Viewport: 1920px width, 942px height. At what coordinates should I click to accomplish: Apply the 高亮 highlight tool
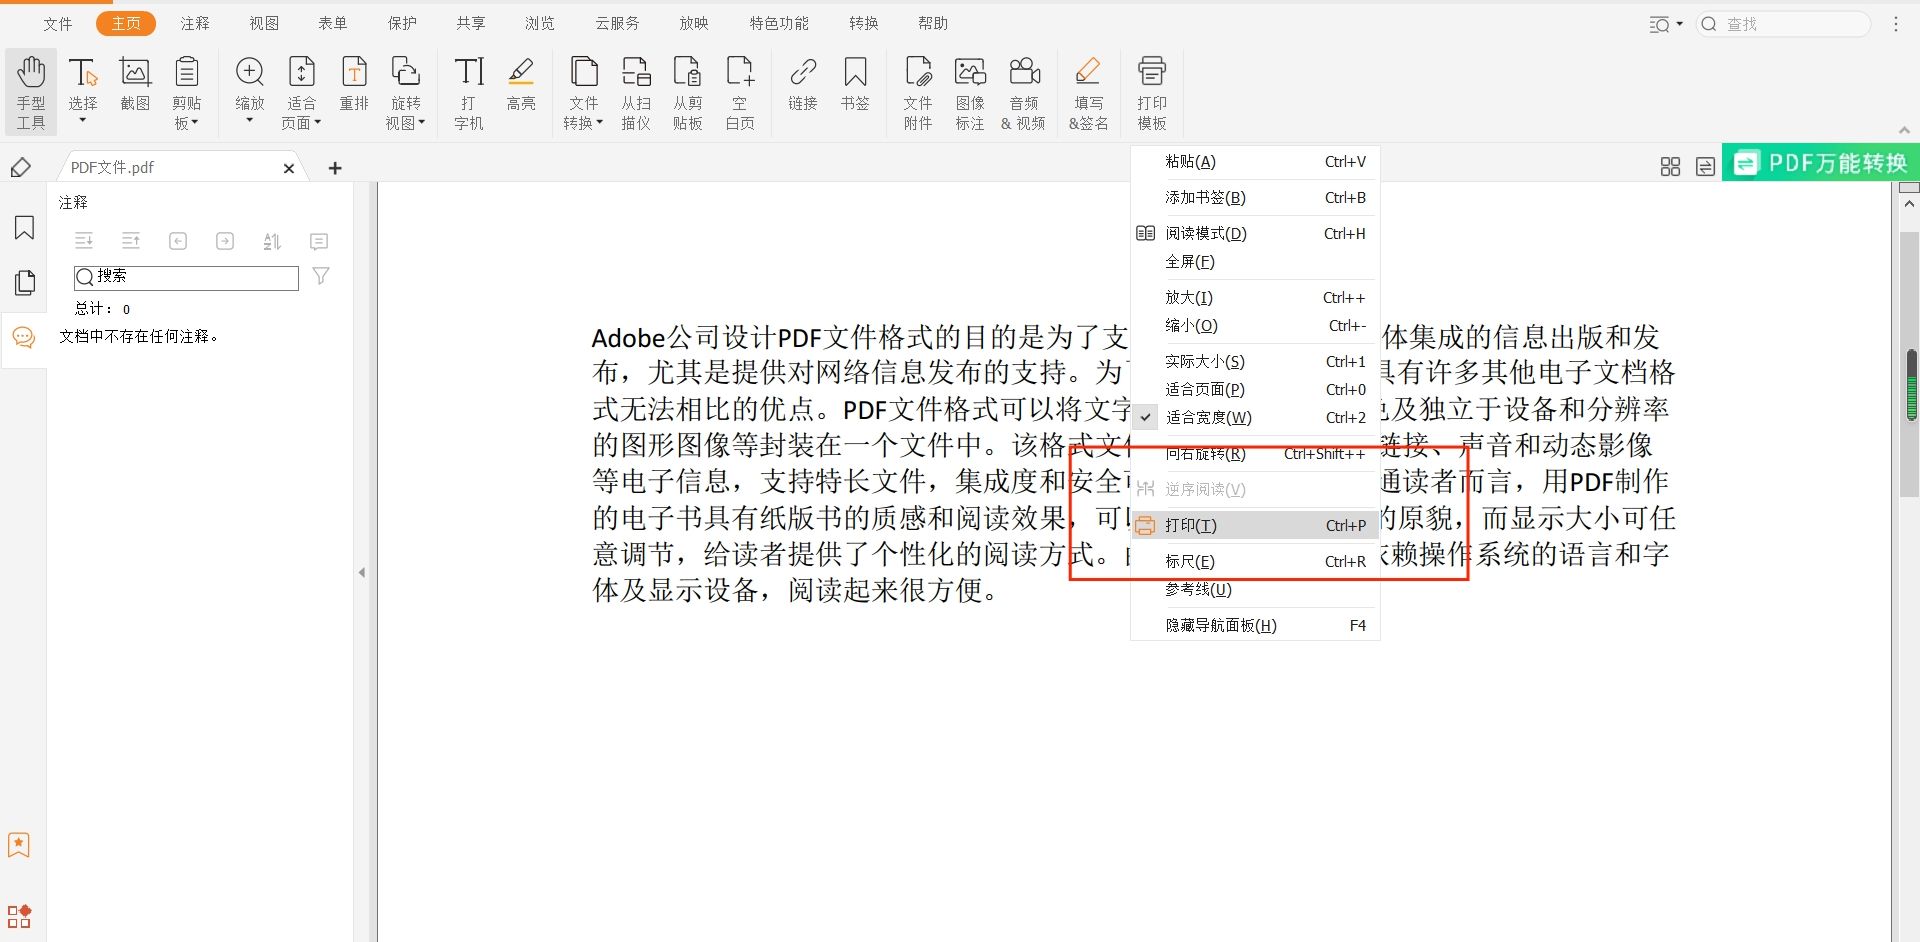coord(520,90)
